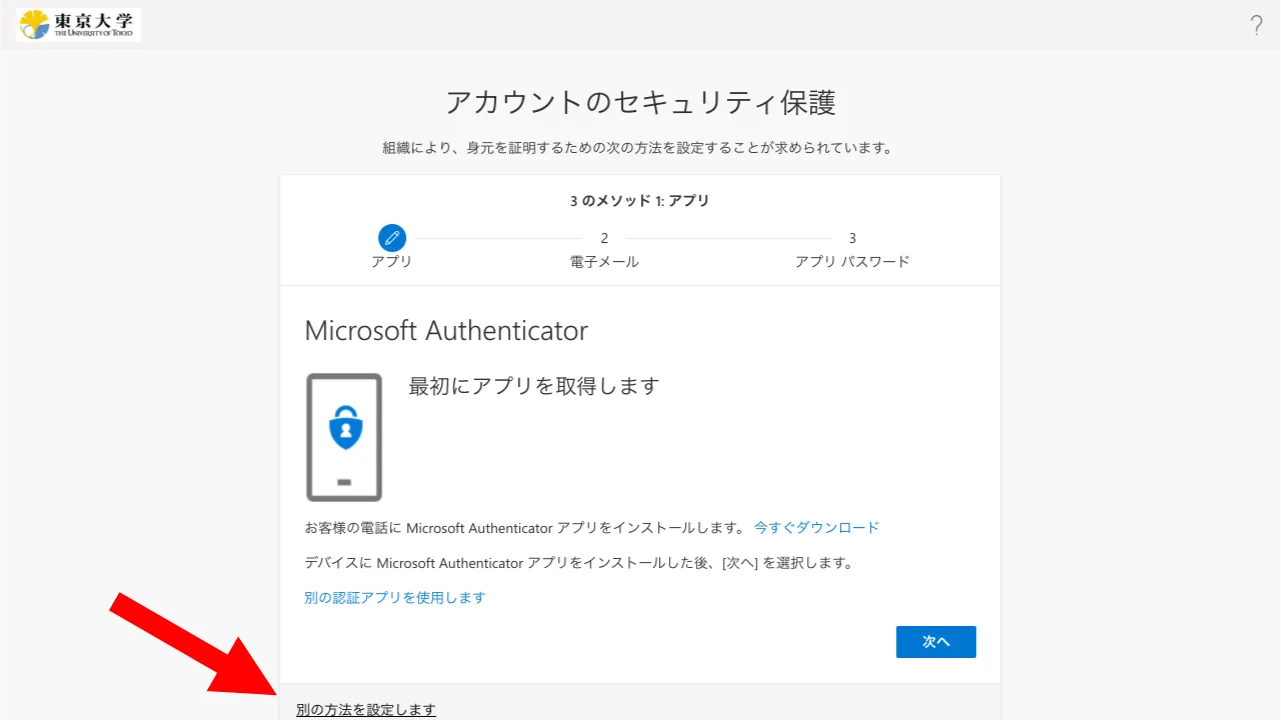
Task: Click the Microsoft Authenticator section title
Action: click(446, 331)
